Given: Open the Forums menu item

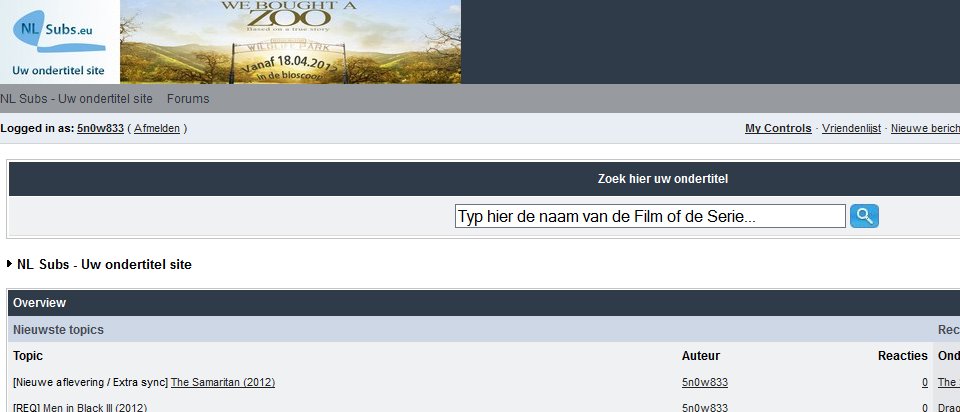Looking at the screenshot, I should (x=188, y=99).
